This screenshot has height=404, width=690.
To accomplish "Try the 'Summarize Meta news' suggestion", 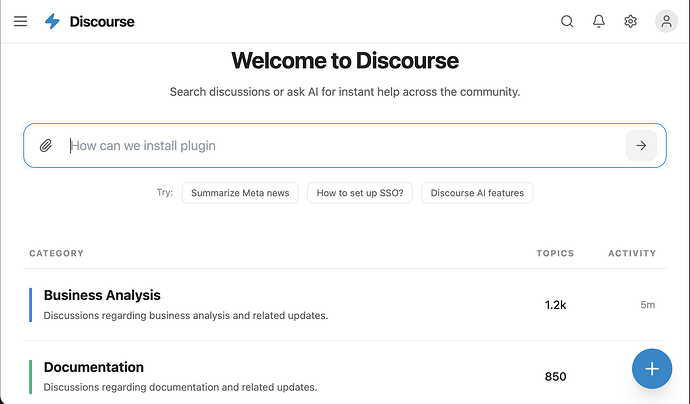I will click(240, 193).
